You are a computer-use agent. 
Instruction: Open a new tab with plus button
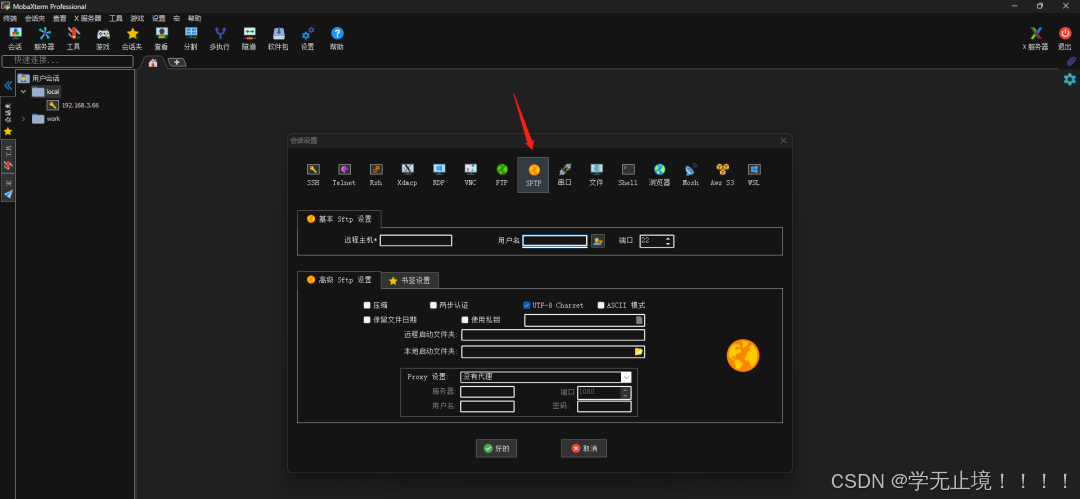point(177,62)
